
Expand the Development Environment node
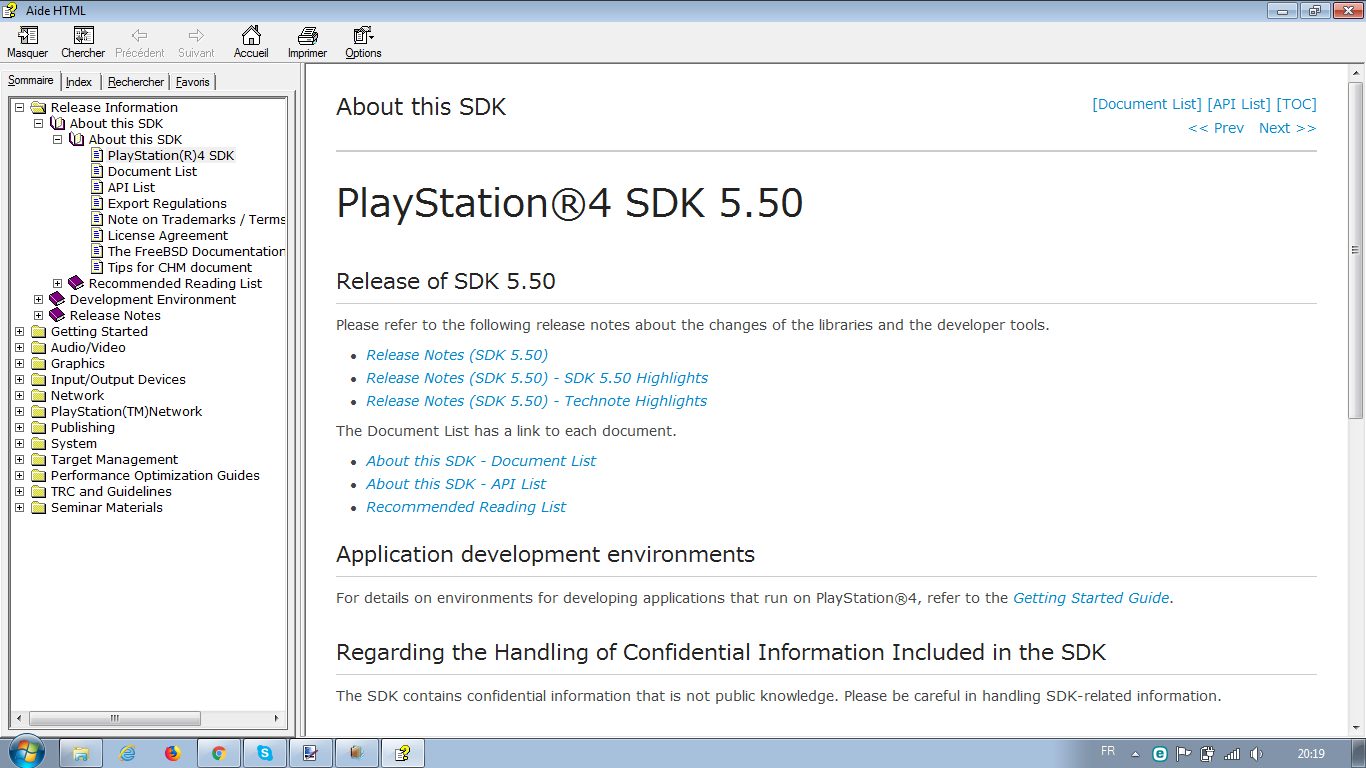point(39,299)
